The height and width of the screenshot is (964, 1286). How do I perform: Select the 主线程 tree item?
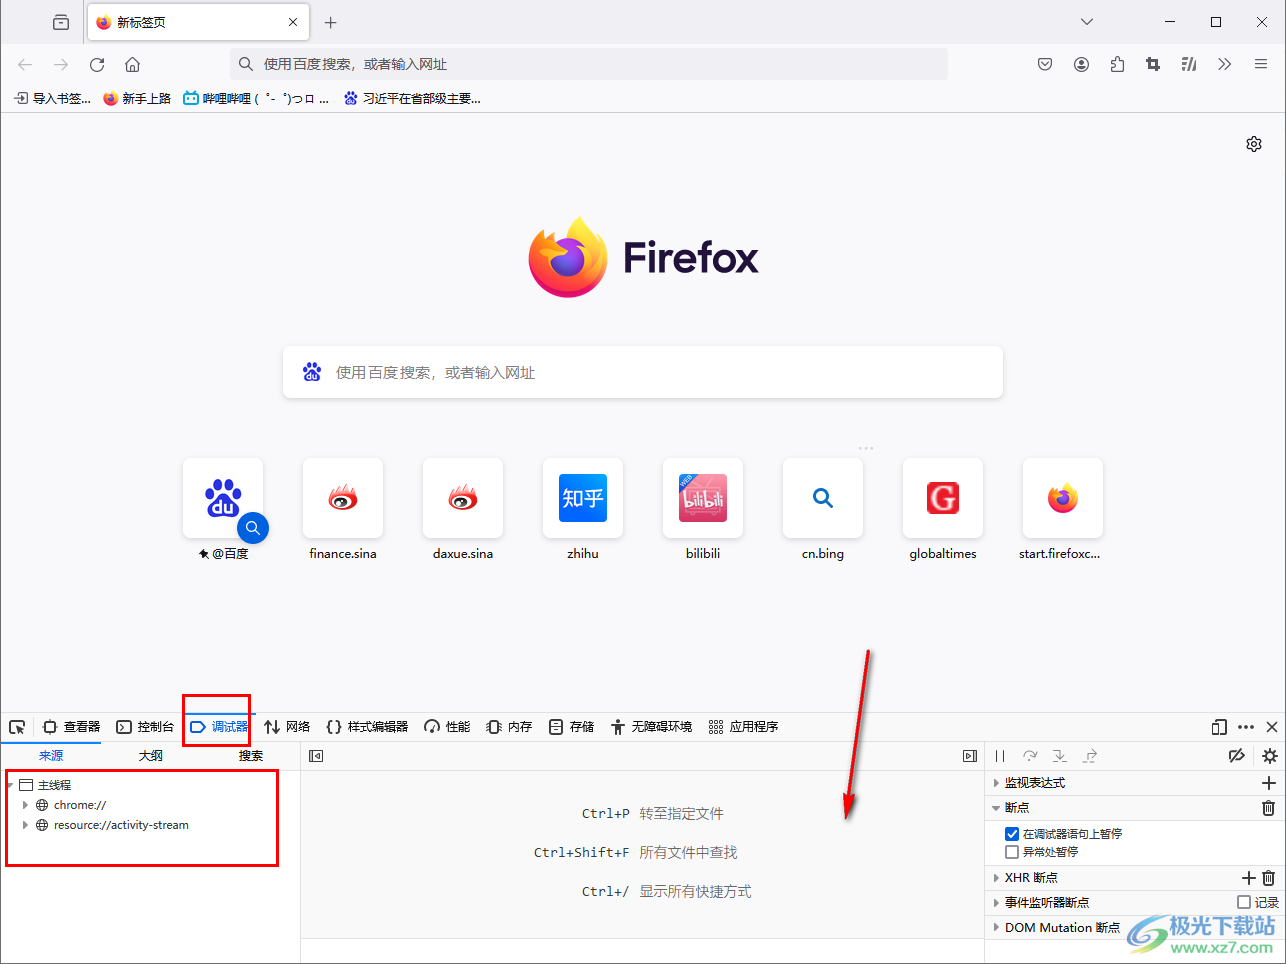click(54, 785)
